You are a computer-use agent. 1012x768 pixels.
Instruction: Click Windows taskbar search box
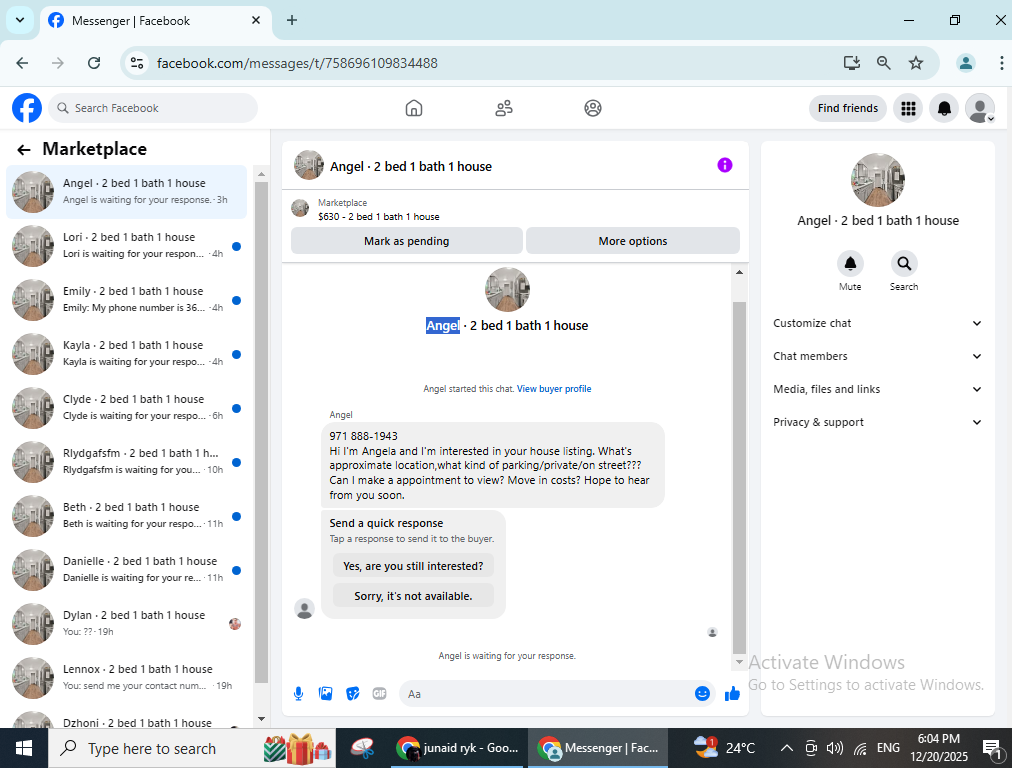[x=192, y=749]
